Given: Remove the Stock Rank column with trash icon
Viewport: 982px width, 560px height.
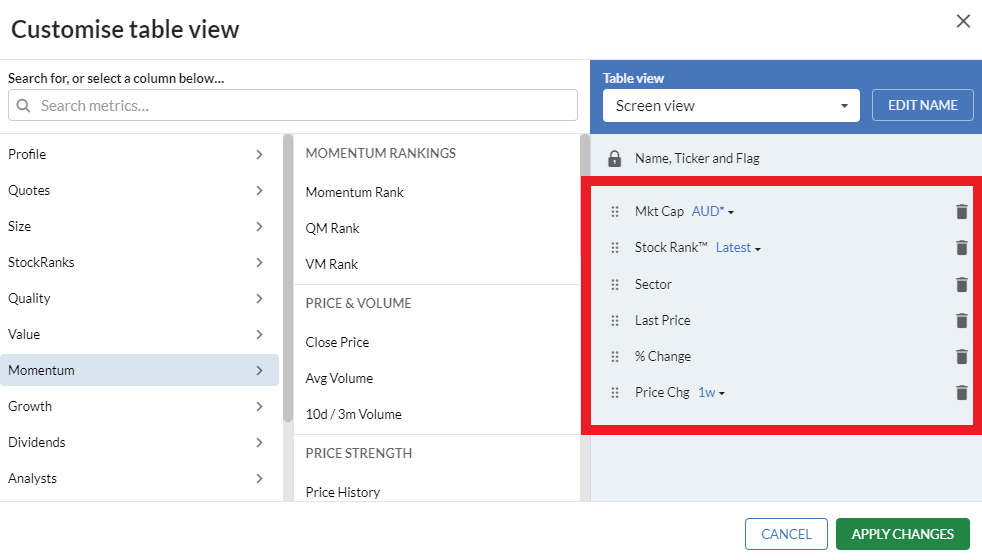Looking at the screenshot, I should 961,248.
